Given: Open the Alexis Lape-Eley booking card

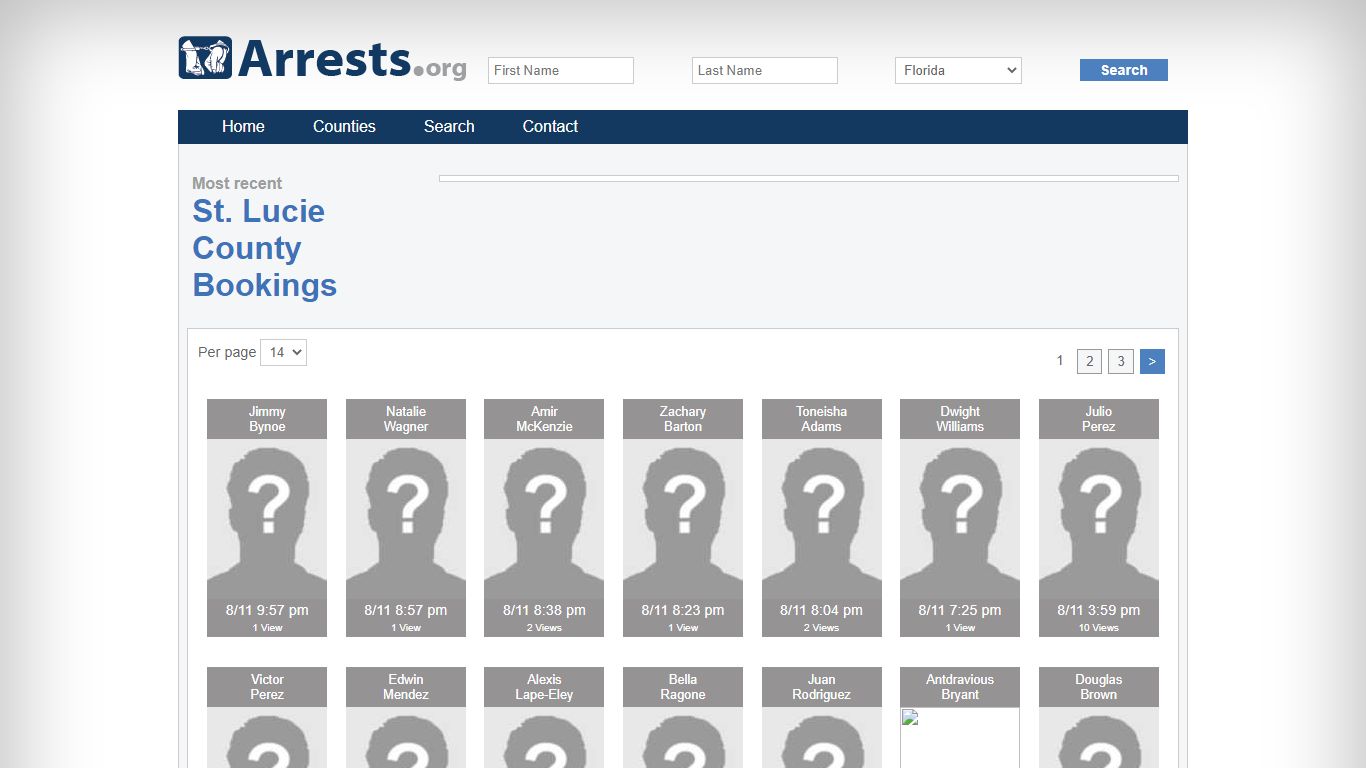Looking at the screenshot, I should pos(544,717).
